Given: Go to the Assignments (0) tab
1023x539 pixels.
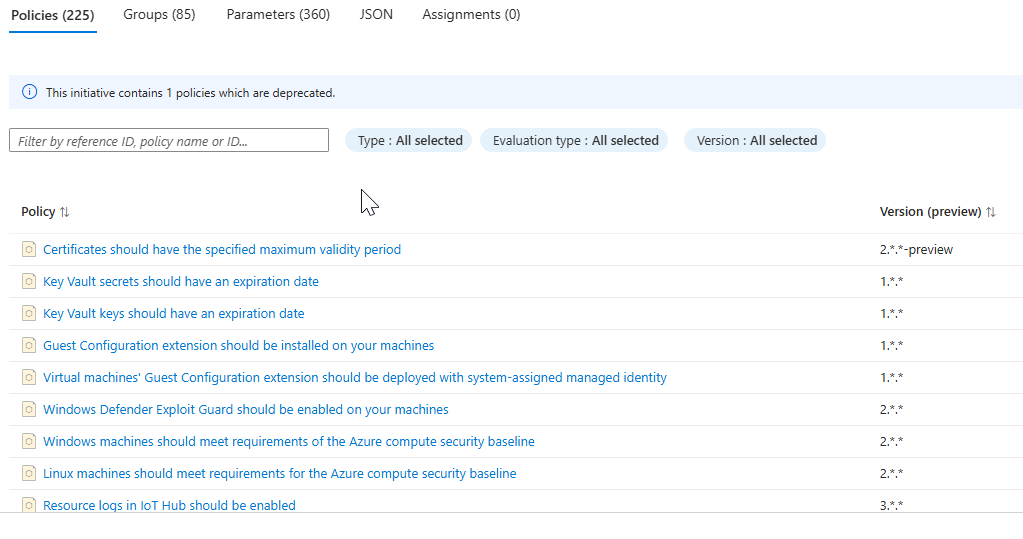Looking at the screenshot, I should tap(471, 15).
